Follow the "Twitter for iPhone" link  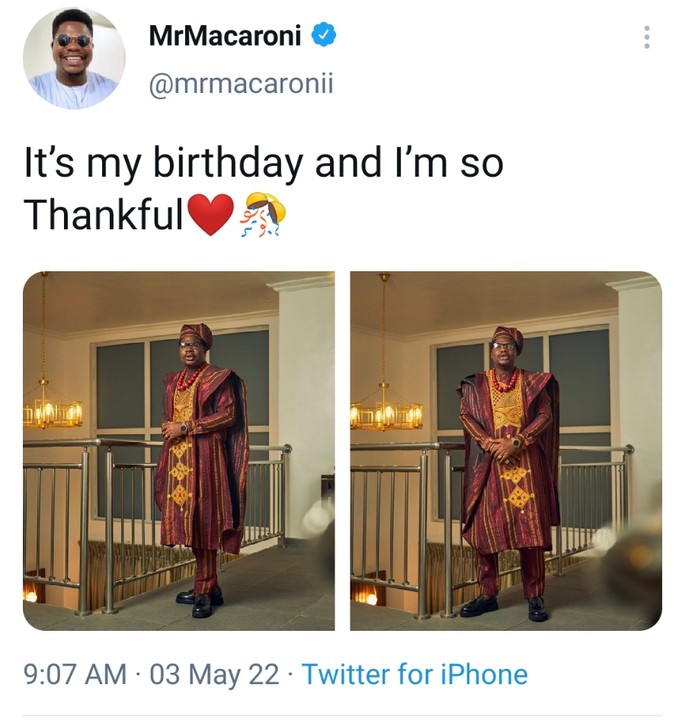point(414,674)
